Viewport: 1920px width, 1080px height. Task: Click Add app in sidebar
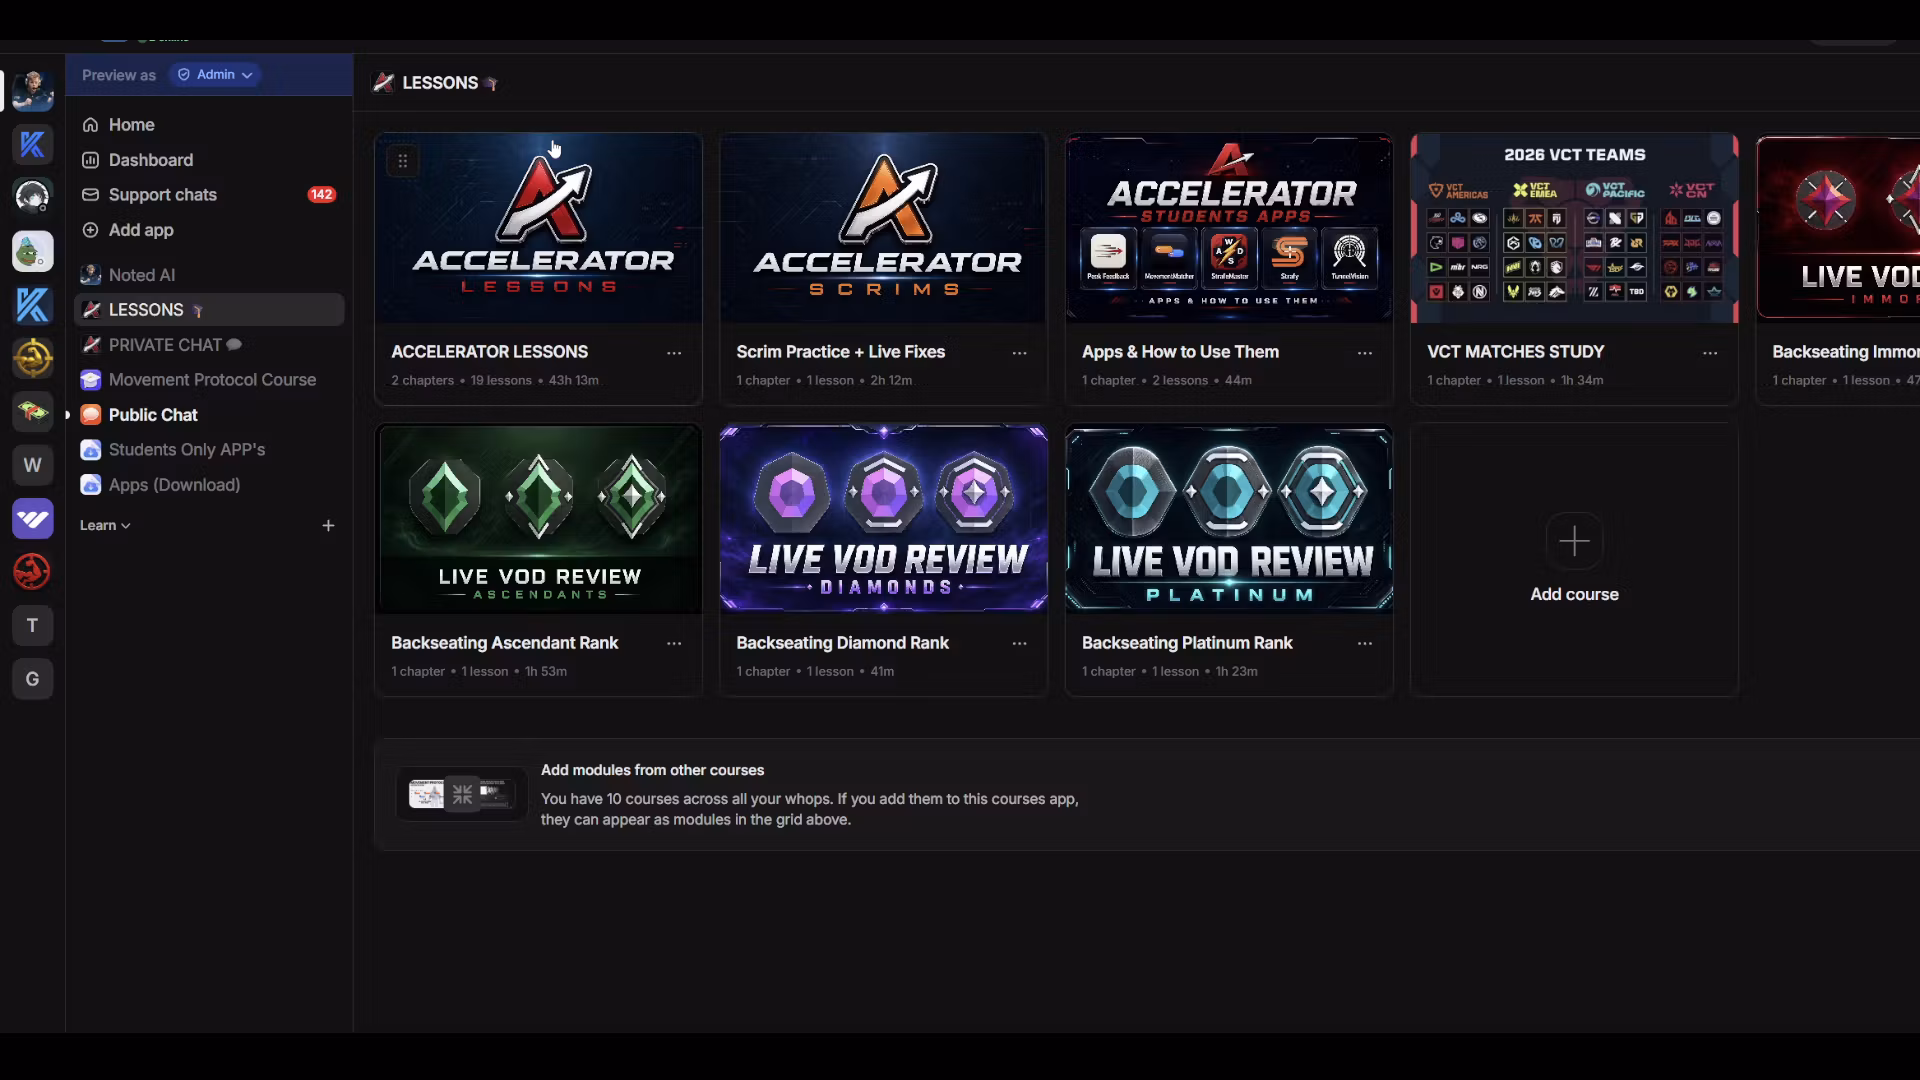click(x=209, y=230)
